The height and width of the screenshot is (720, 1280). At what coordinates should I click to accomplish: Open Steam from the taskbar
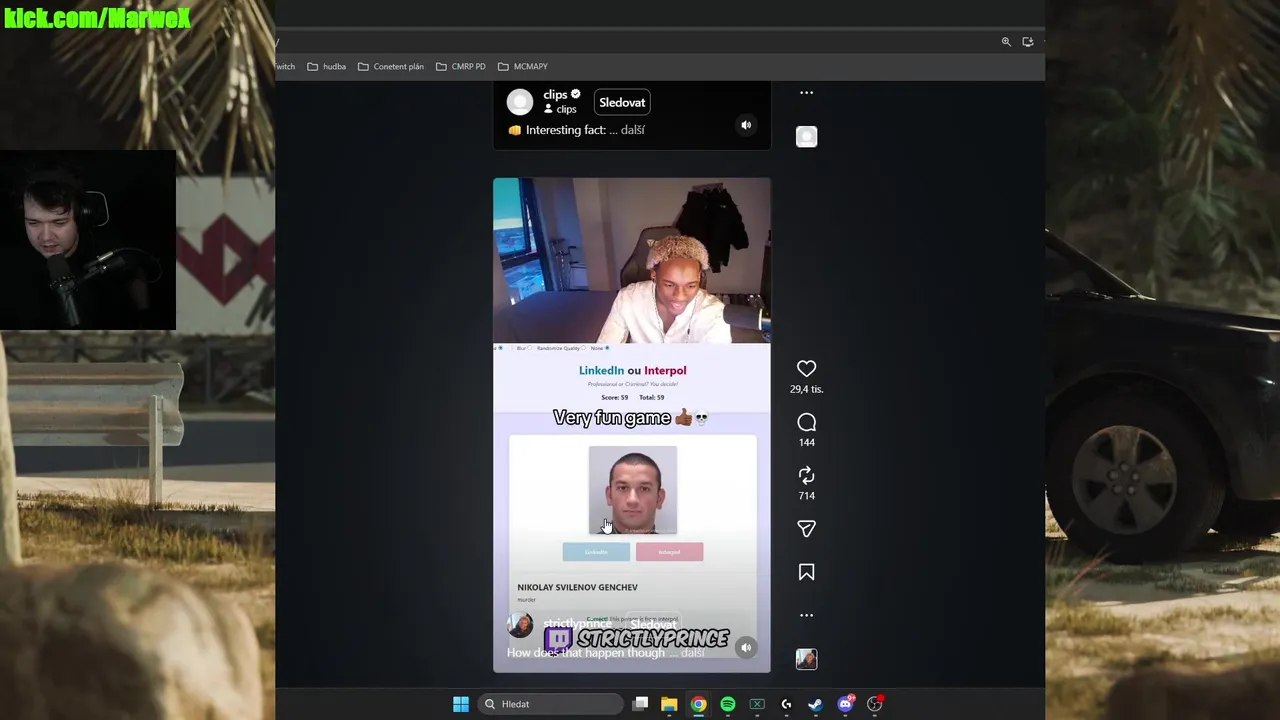point(815,704)
